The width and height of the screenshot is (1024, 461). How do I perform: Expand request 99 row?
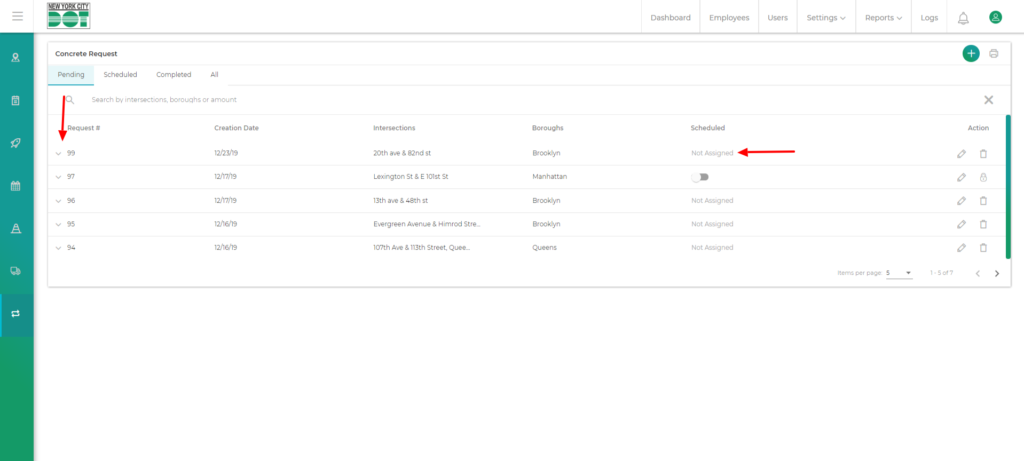tap(58, 153)
